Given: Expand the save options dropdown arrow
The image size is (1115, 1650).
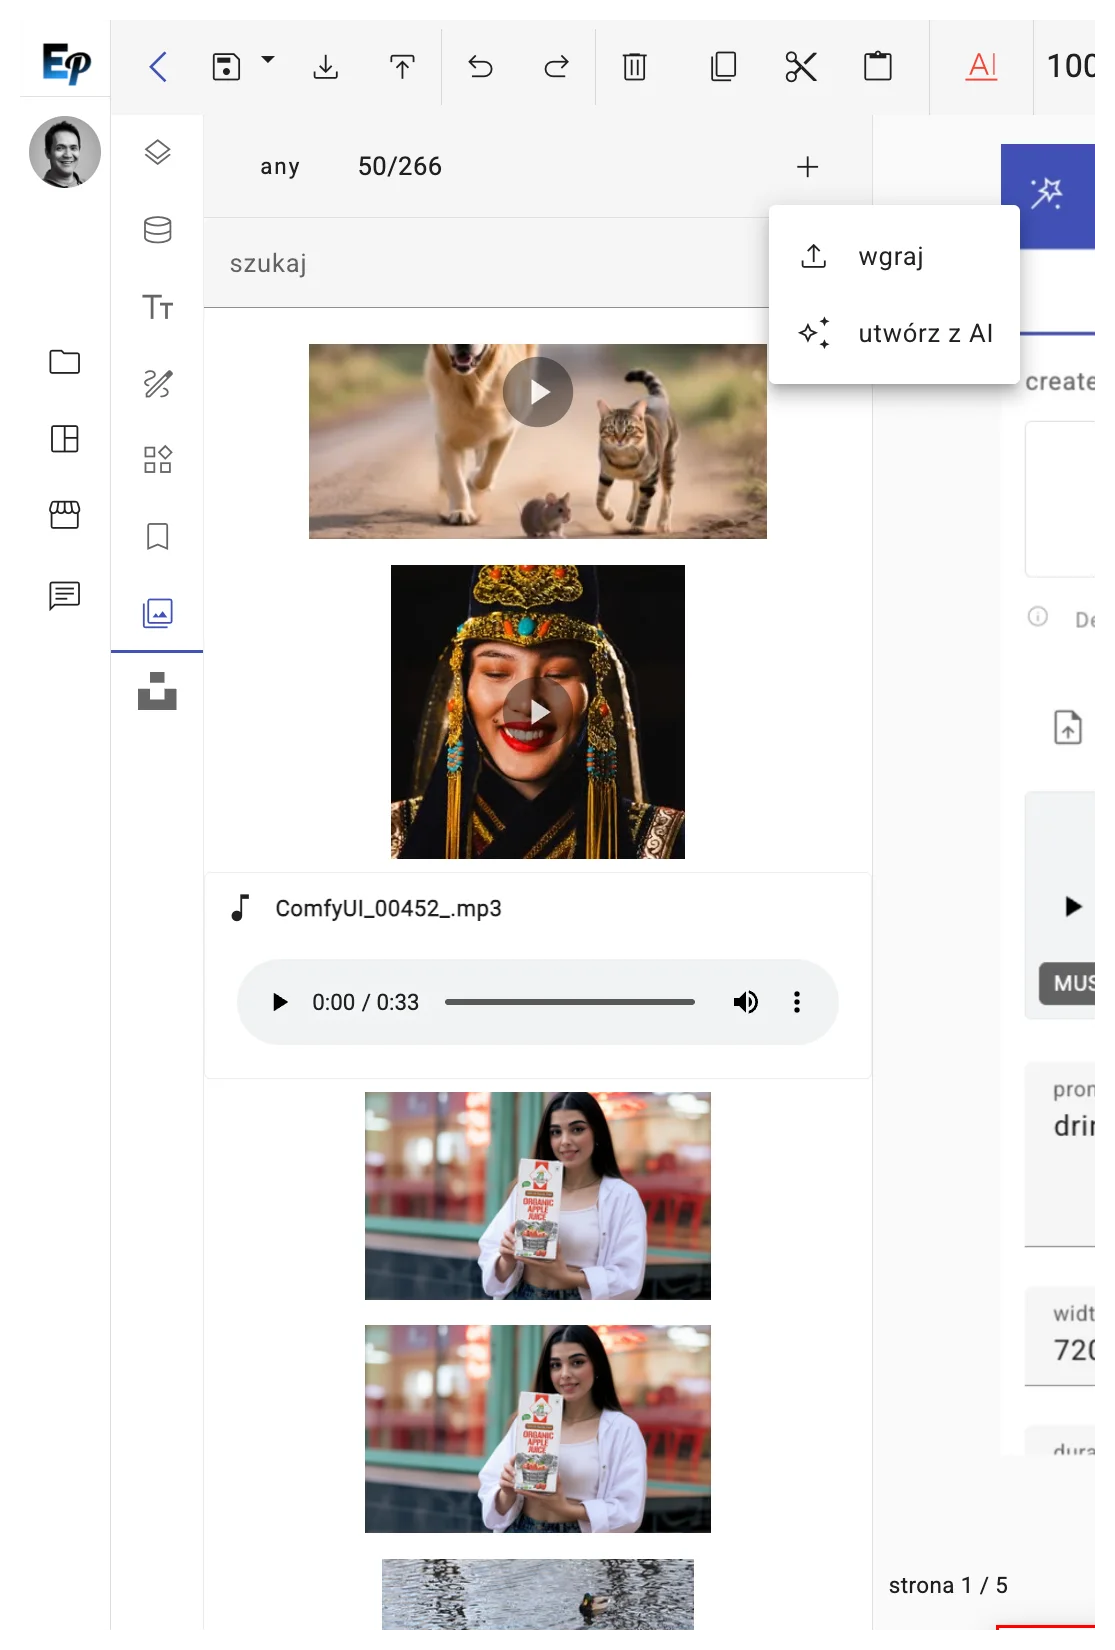Looking at the screenshot, I should tap(267, 61).
